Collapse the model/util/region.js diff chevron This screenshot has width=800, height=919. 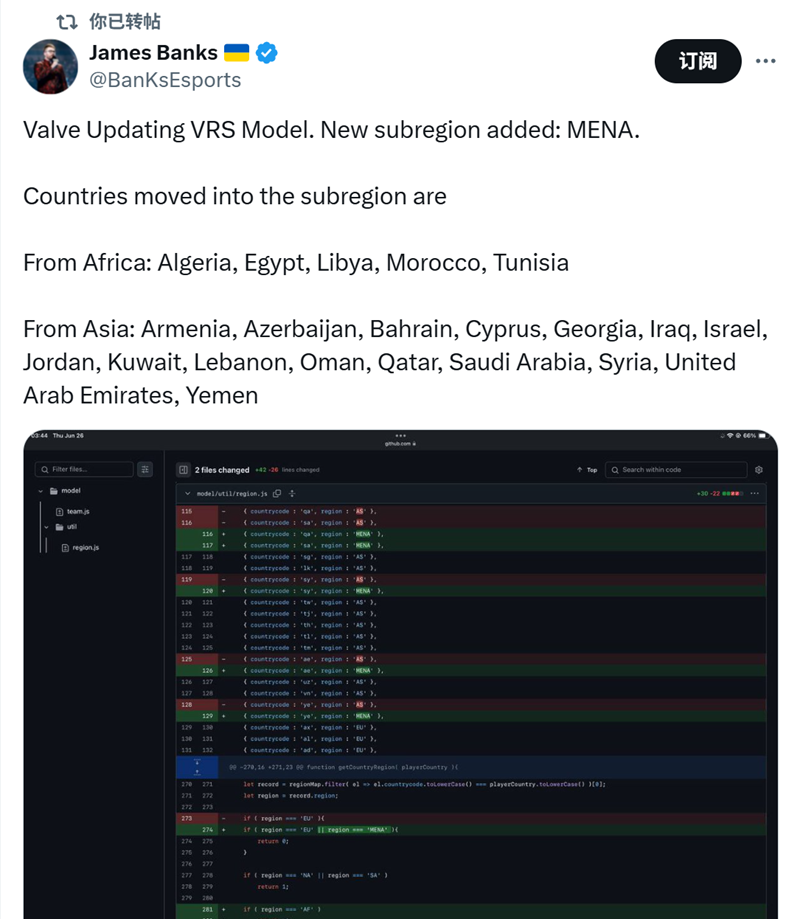188,493
